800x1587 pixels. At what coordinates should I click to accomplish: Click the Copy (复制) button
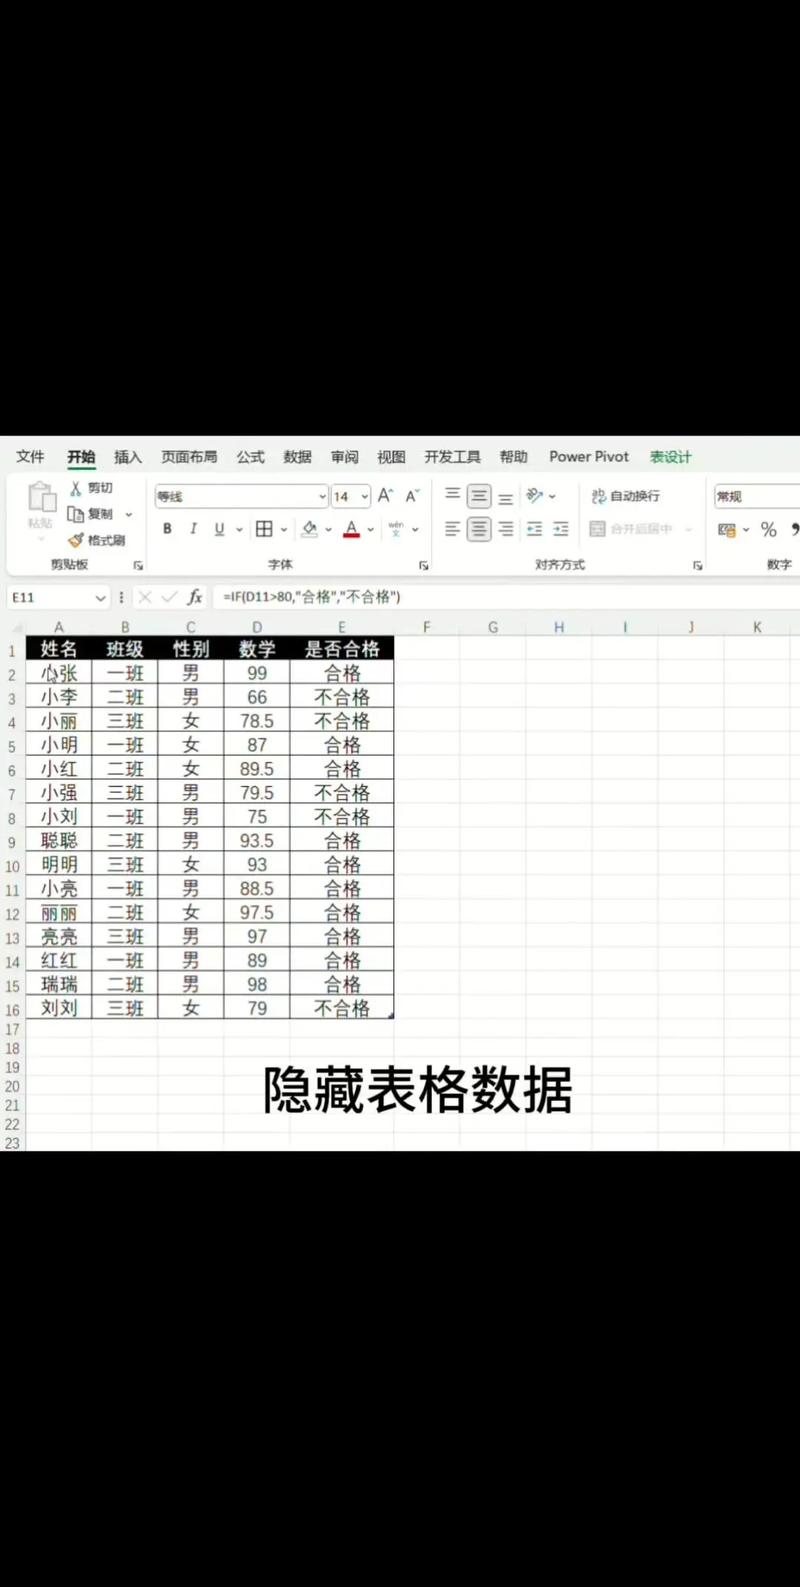pyautogui.click(x=90, y=514)
